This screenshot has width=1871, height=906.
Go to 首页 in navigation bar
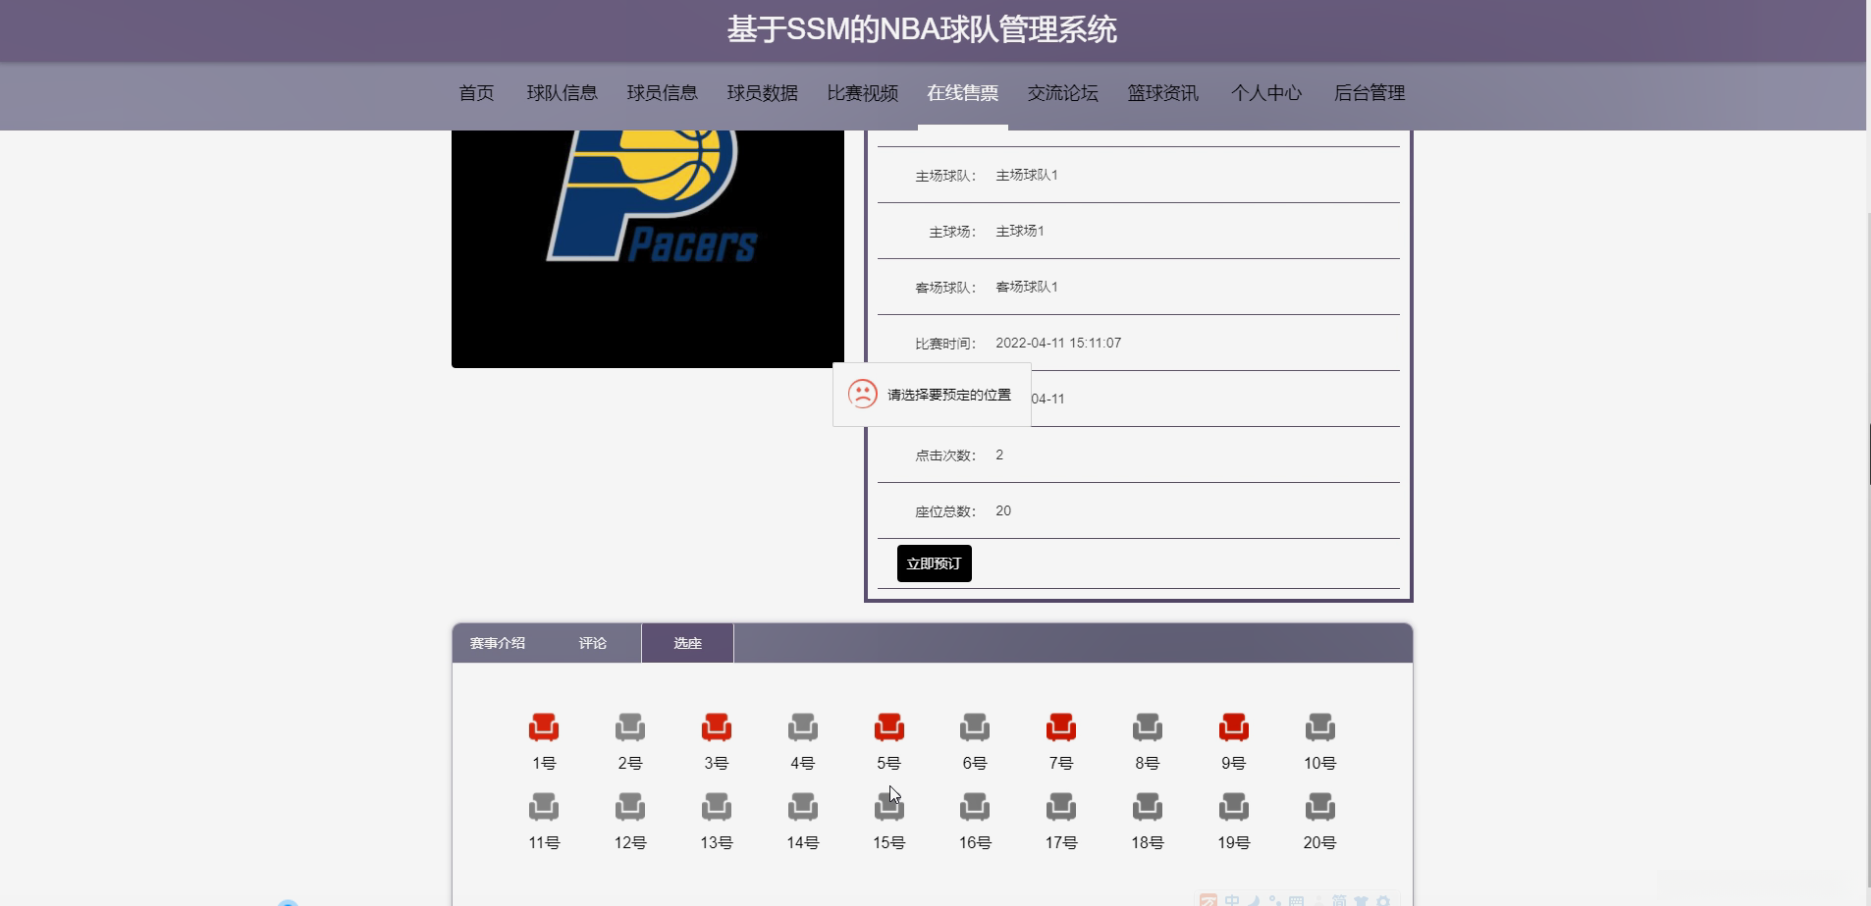point(476,93)
